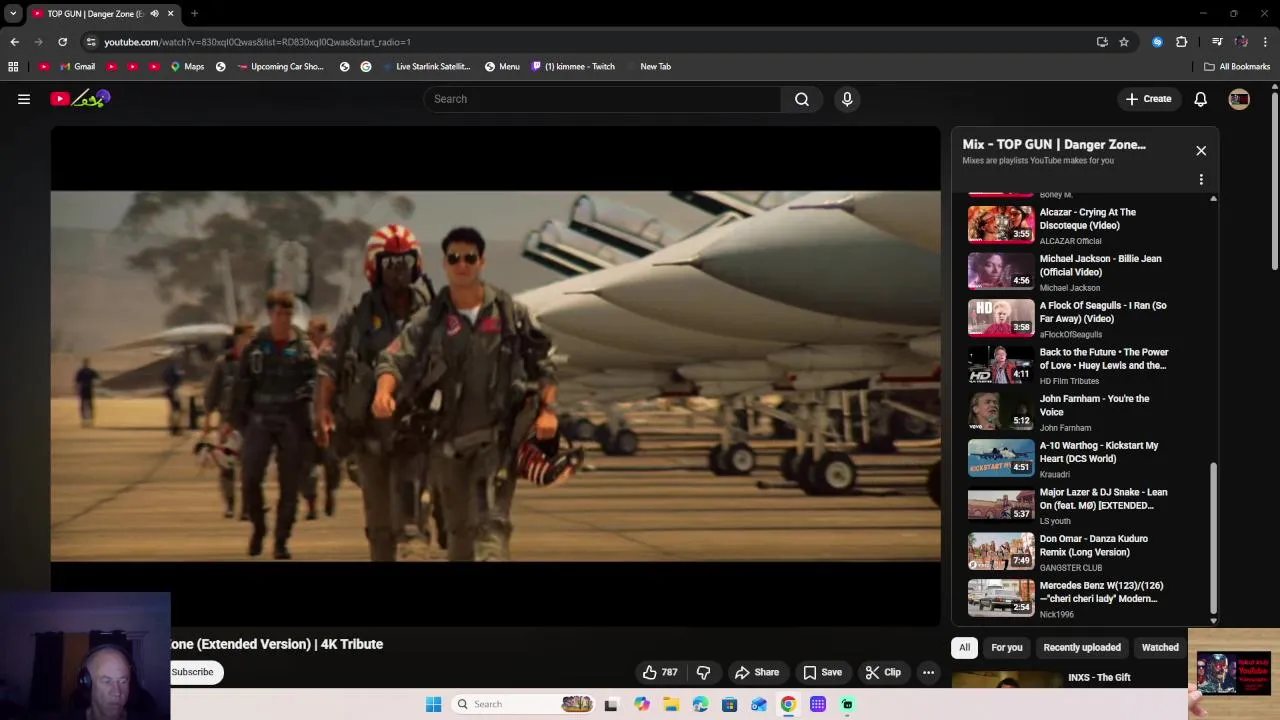This screenshot has width=1280, height=720.
Task: Open media controls music note icon
Action: pos(1217,42)
